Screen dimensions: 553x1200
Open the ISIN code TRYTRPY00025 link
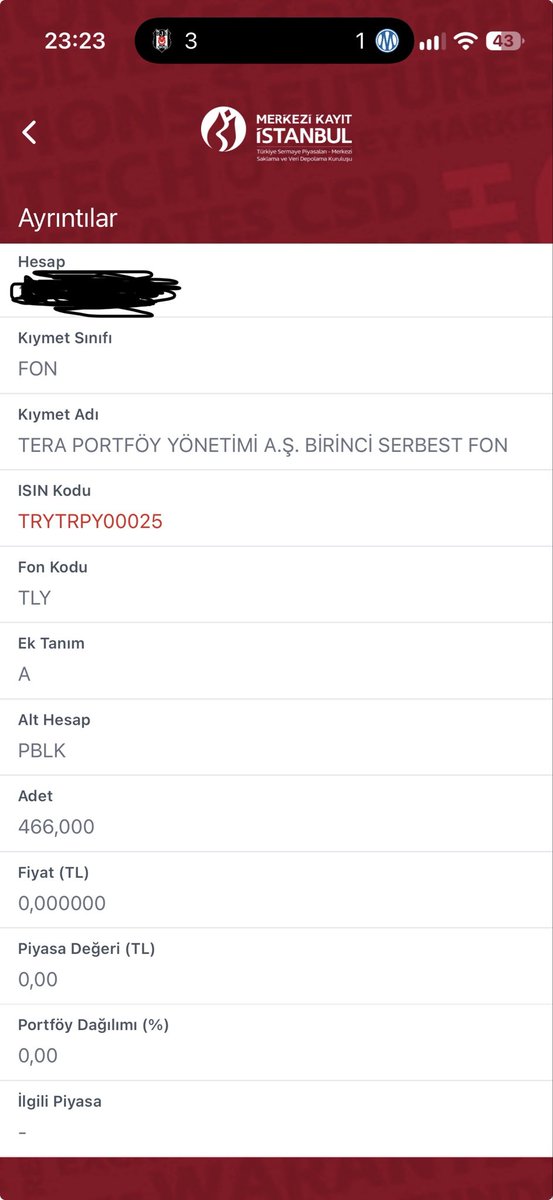90,521
